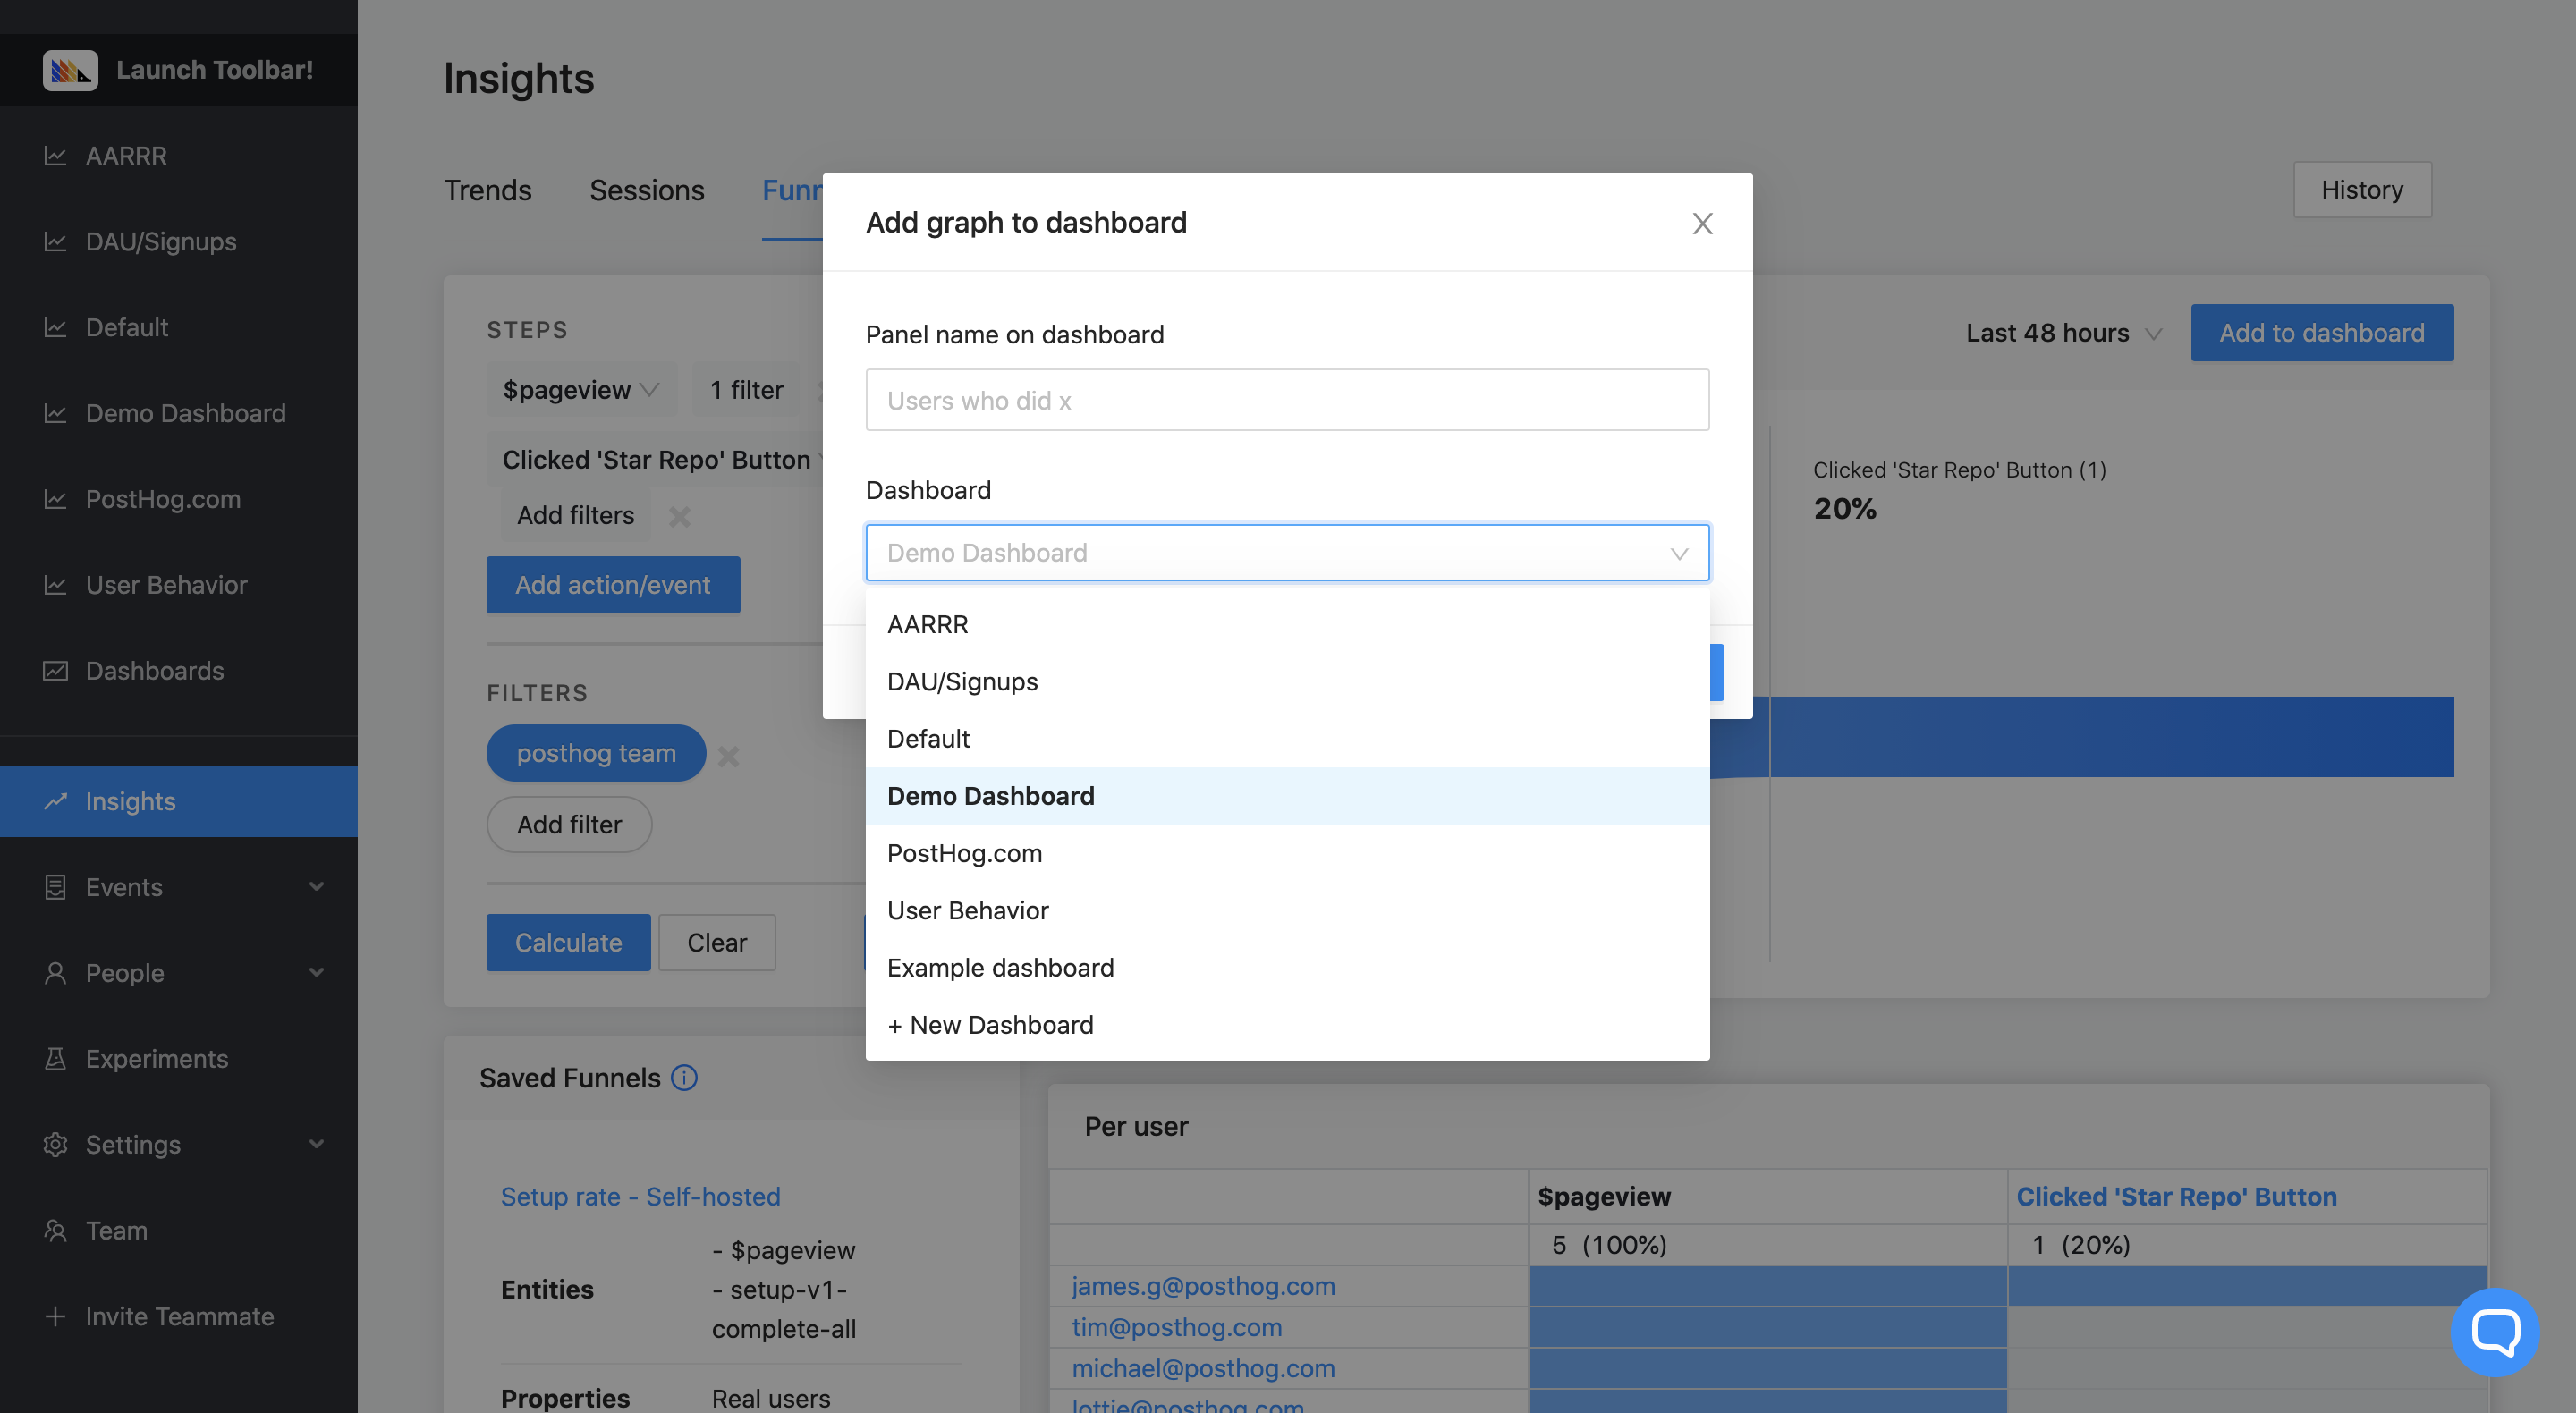Image resolution: width=2576 pixels, height=1413 pixels.
Task: Expand the Events sidebar submenu
Action: pos(316,887)
